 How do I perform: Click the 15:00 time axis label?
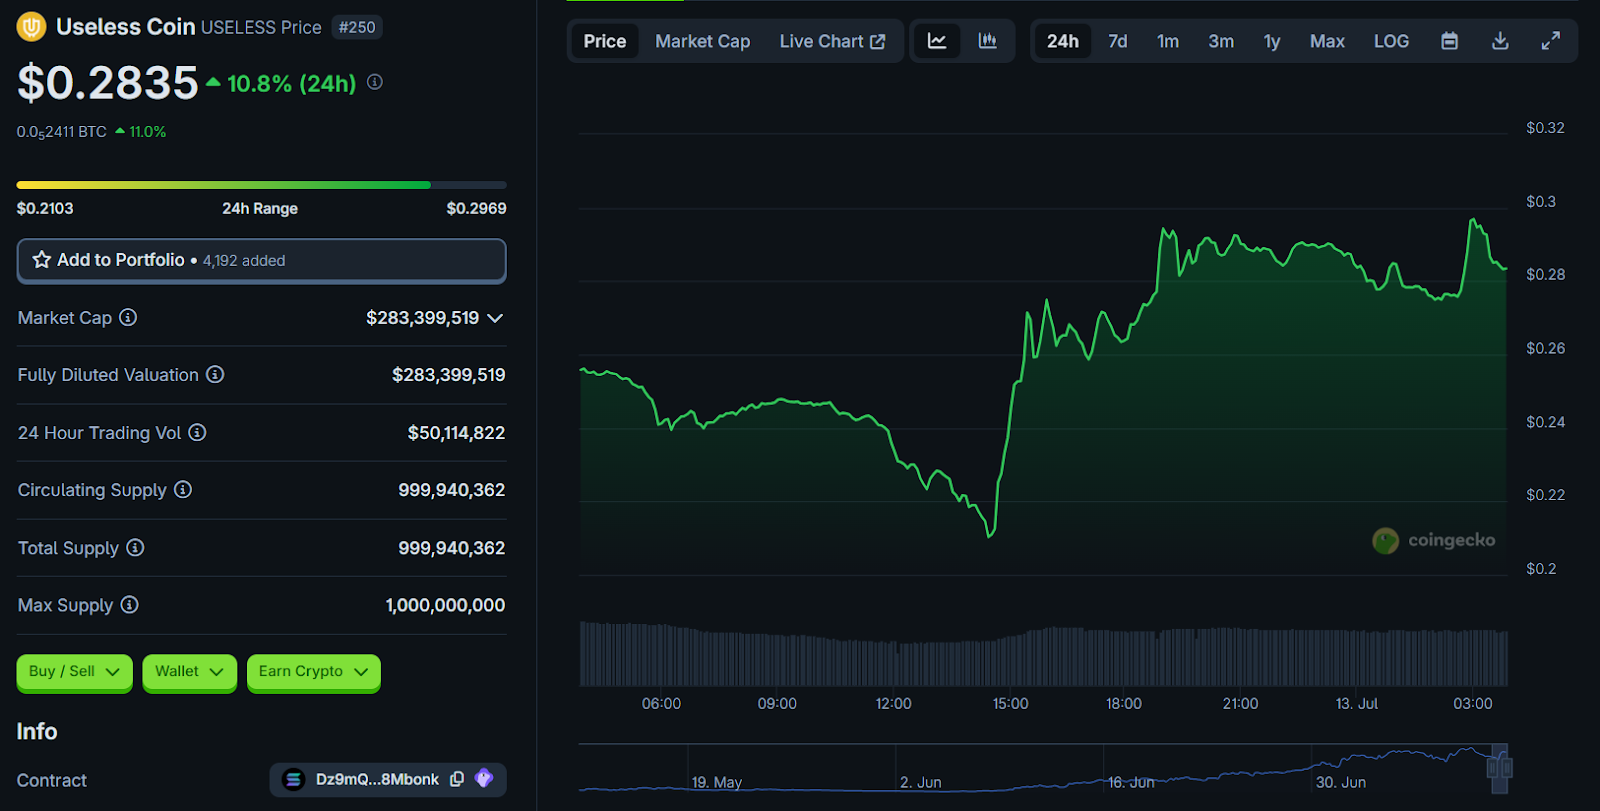click(1010, 703)
